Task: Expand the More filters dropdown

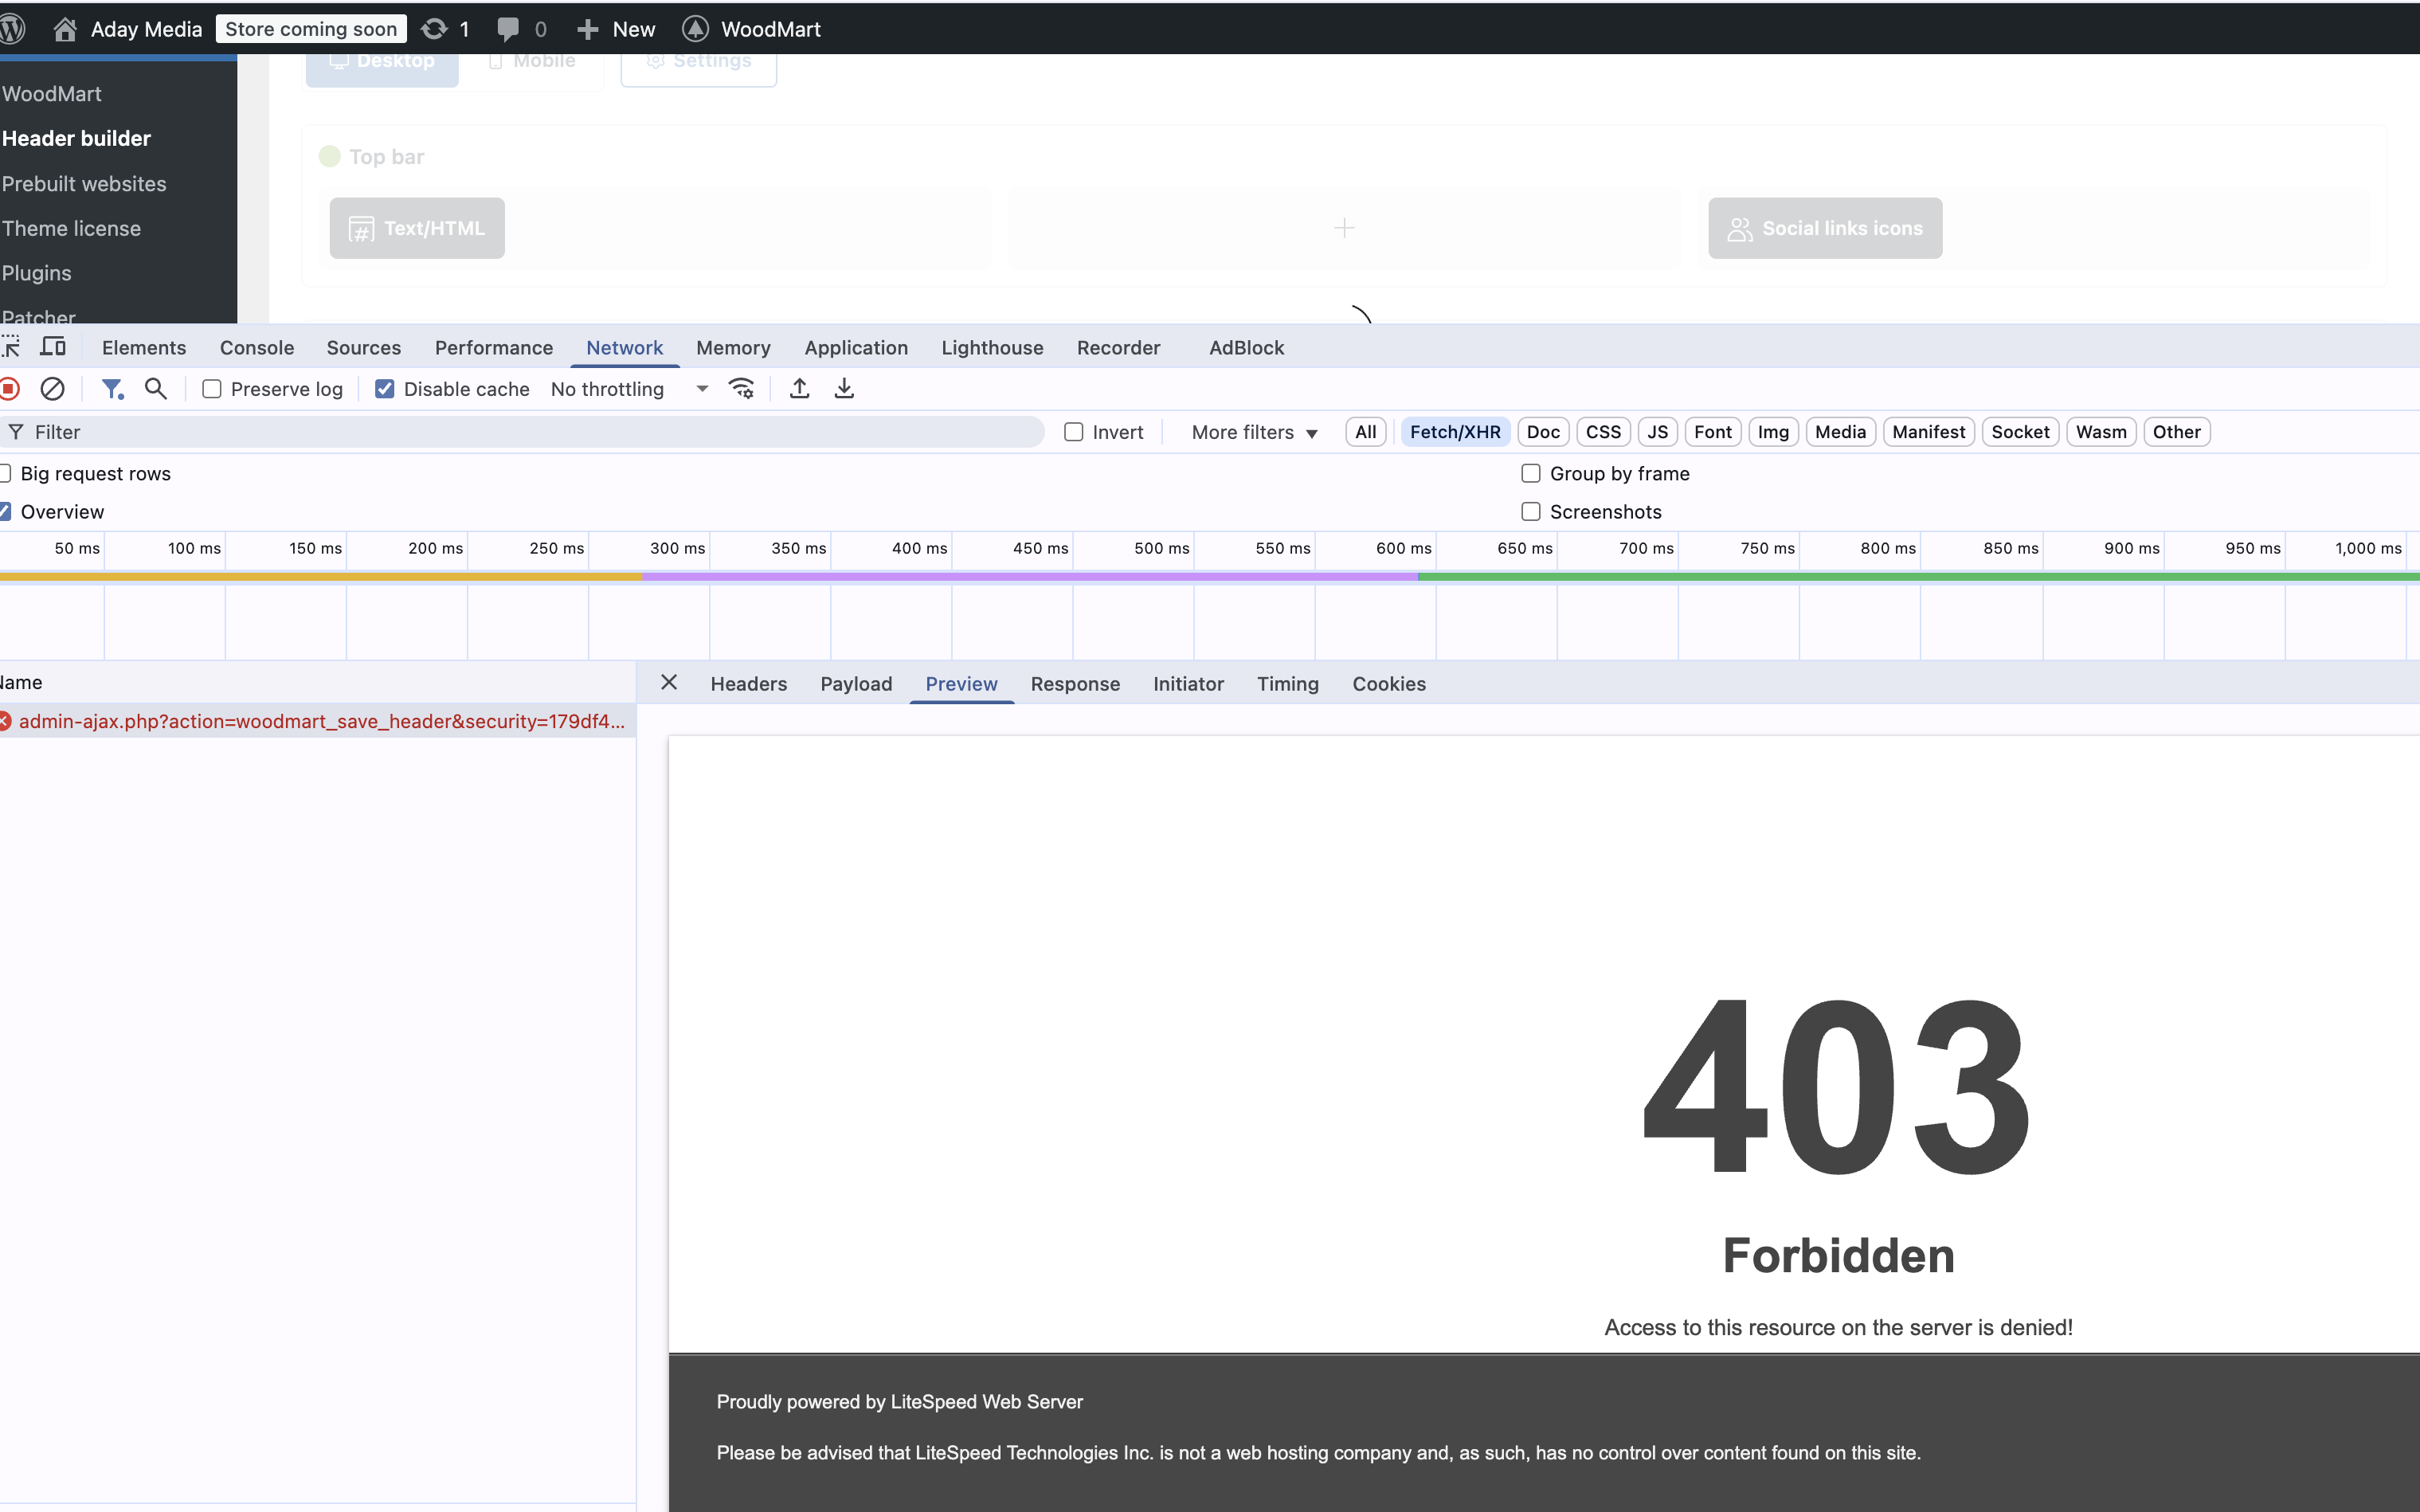Action: pos(1254,432)
